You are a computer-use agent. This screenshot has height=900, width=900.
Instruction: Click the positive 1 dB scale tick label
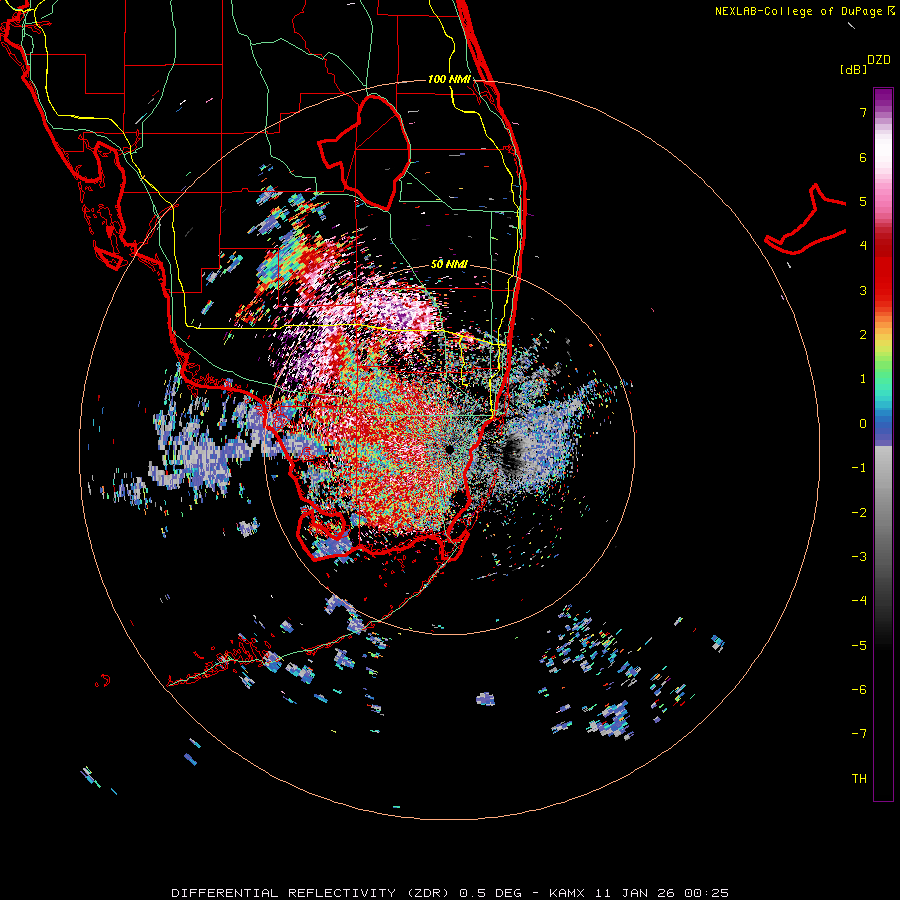click(x=863, y=379)
